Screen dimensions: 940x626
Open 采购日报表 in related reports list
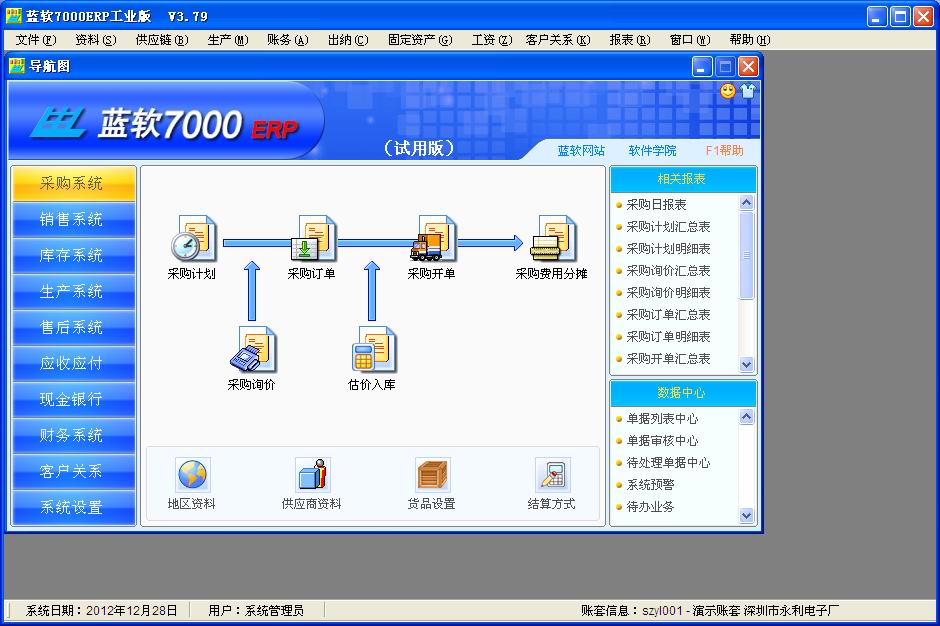point(656,205)
